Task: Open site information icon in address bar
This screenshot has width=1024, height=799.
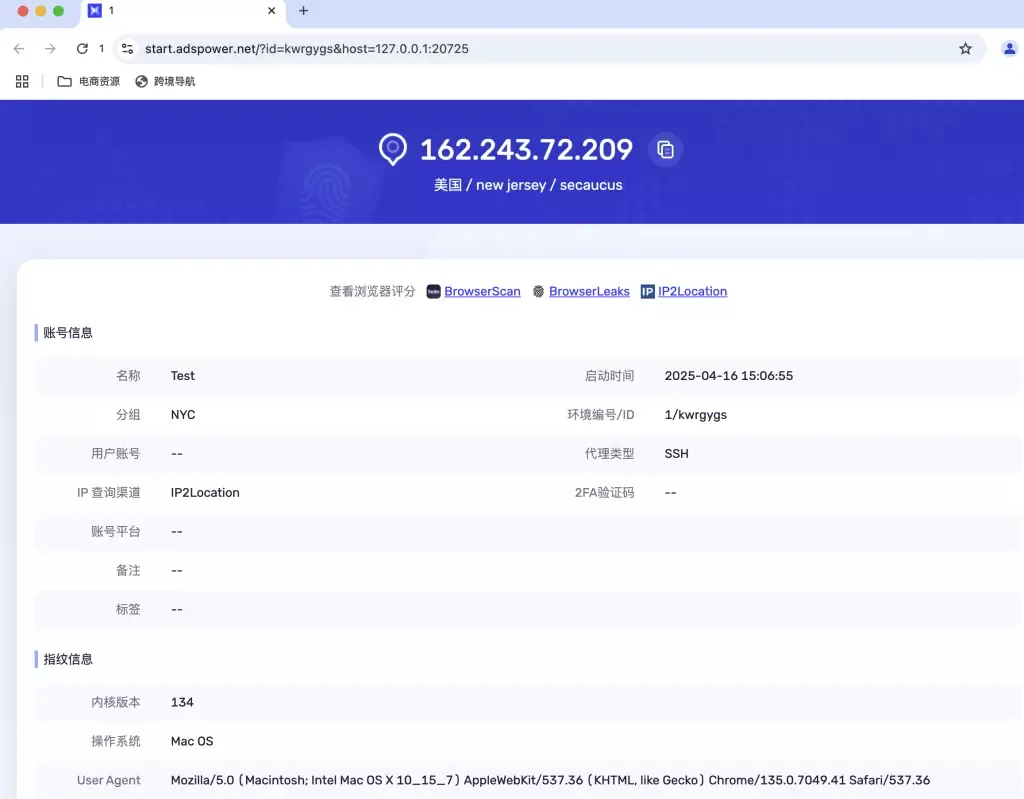Action: click(x=127, y=48)
